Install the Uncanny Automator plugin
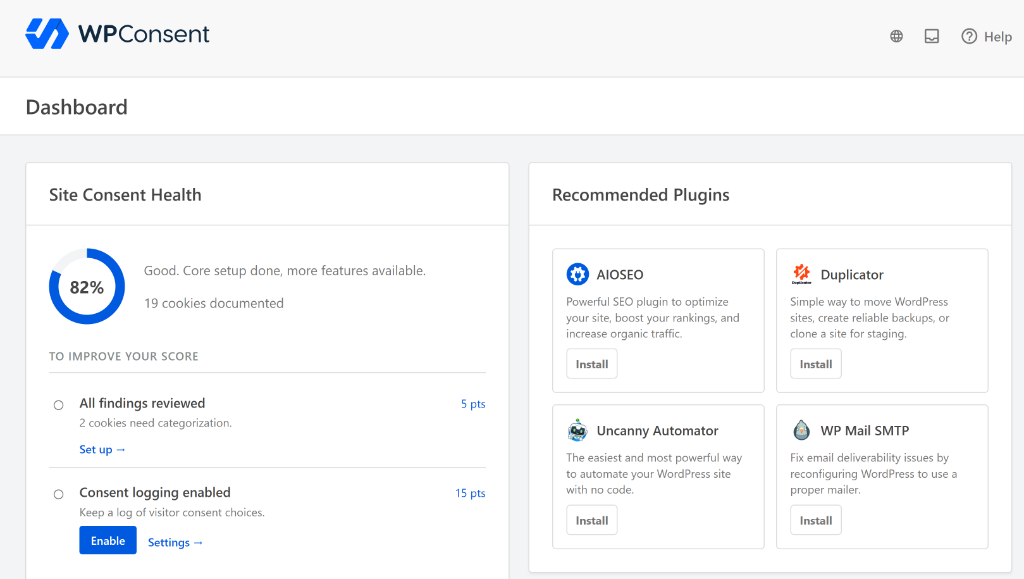This screenshot has height=579, width=1024. coord(592,520)
